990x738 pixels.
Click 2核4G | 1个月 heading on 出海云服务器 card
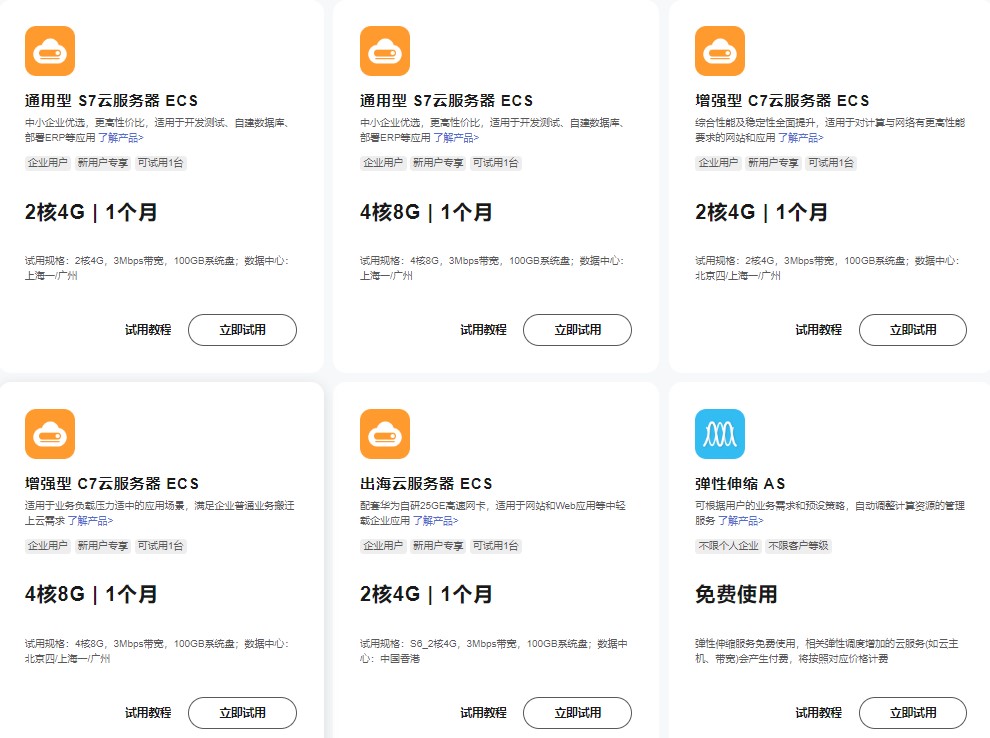426,594
